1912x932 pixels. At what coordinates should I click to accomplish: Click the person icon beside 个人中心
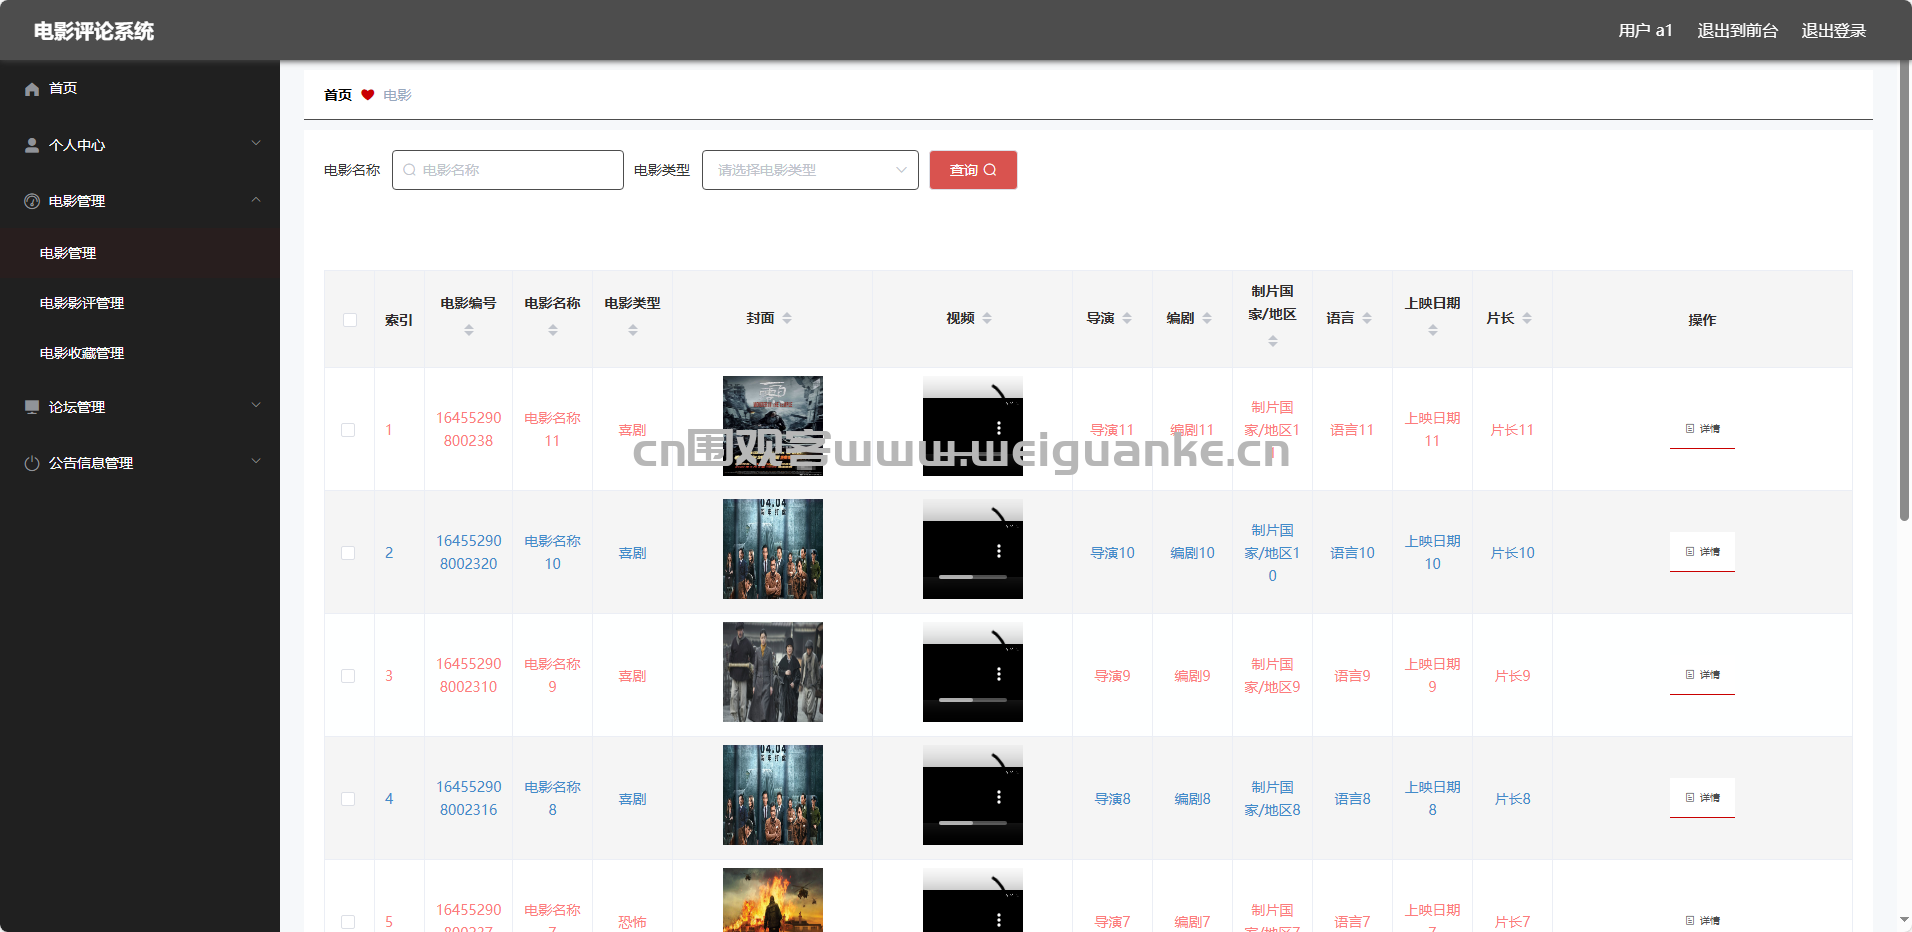[x=32, y=145]
